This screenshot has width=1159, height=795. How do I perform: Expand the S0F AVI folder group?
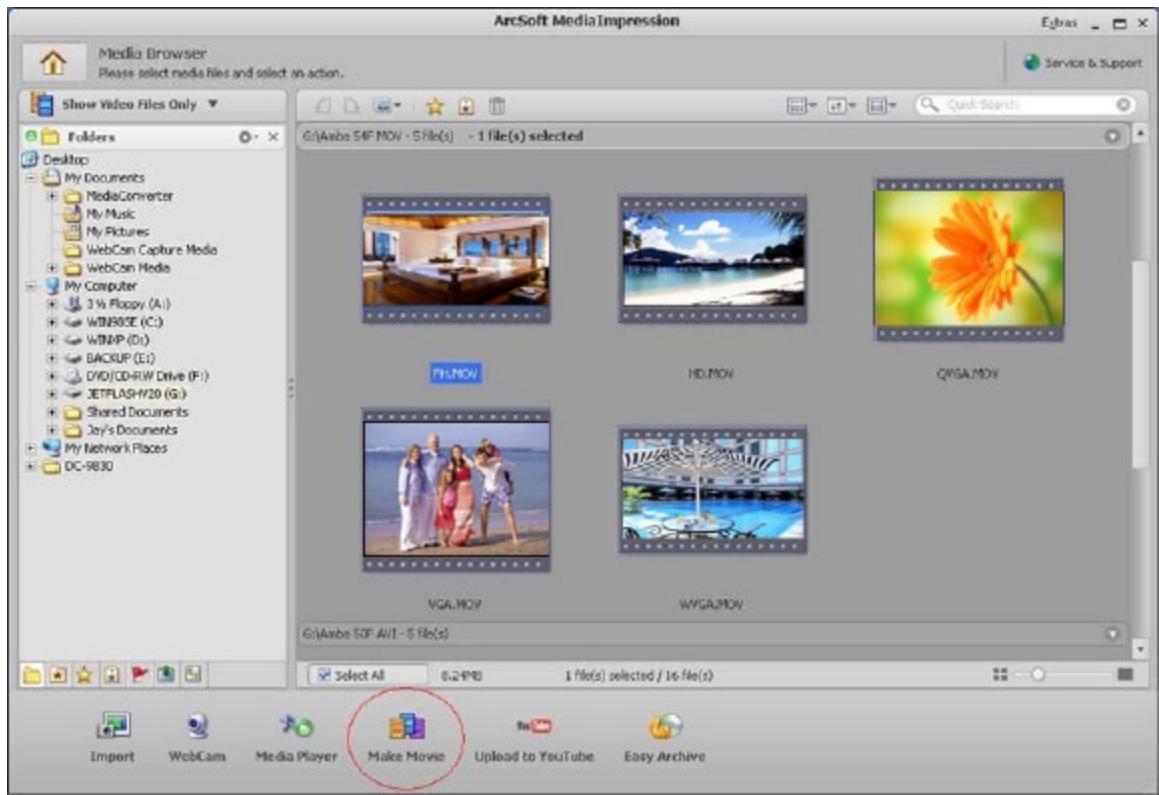(1112, 634)
